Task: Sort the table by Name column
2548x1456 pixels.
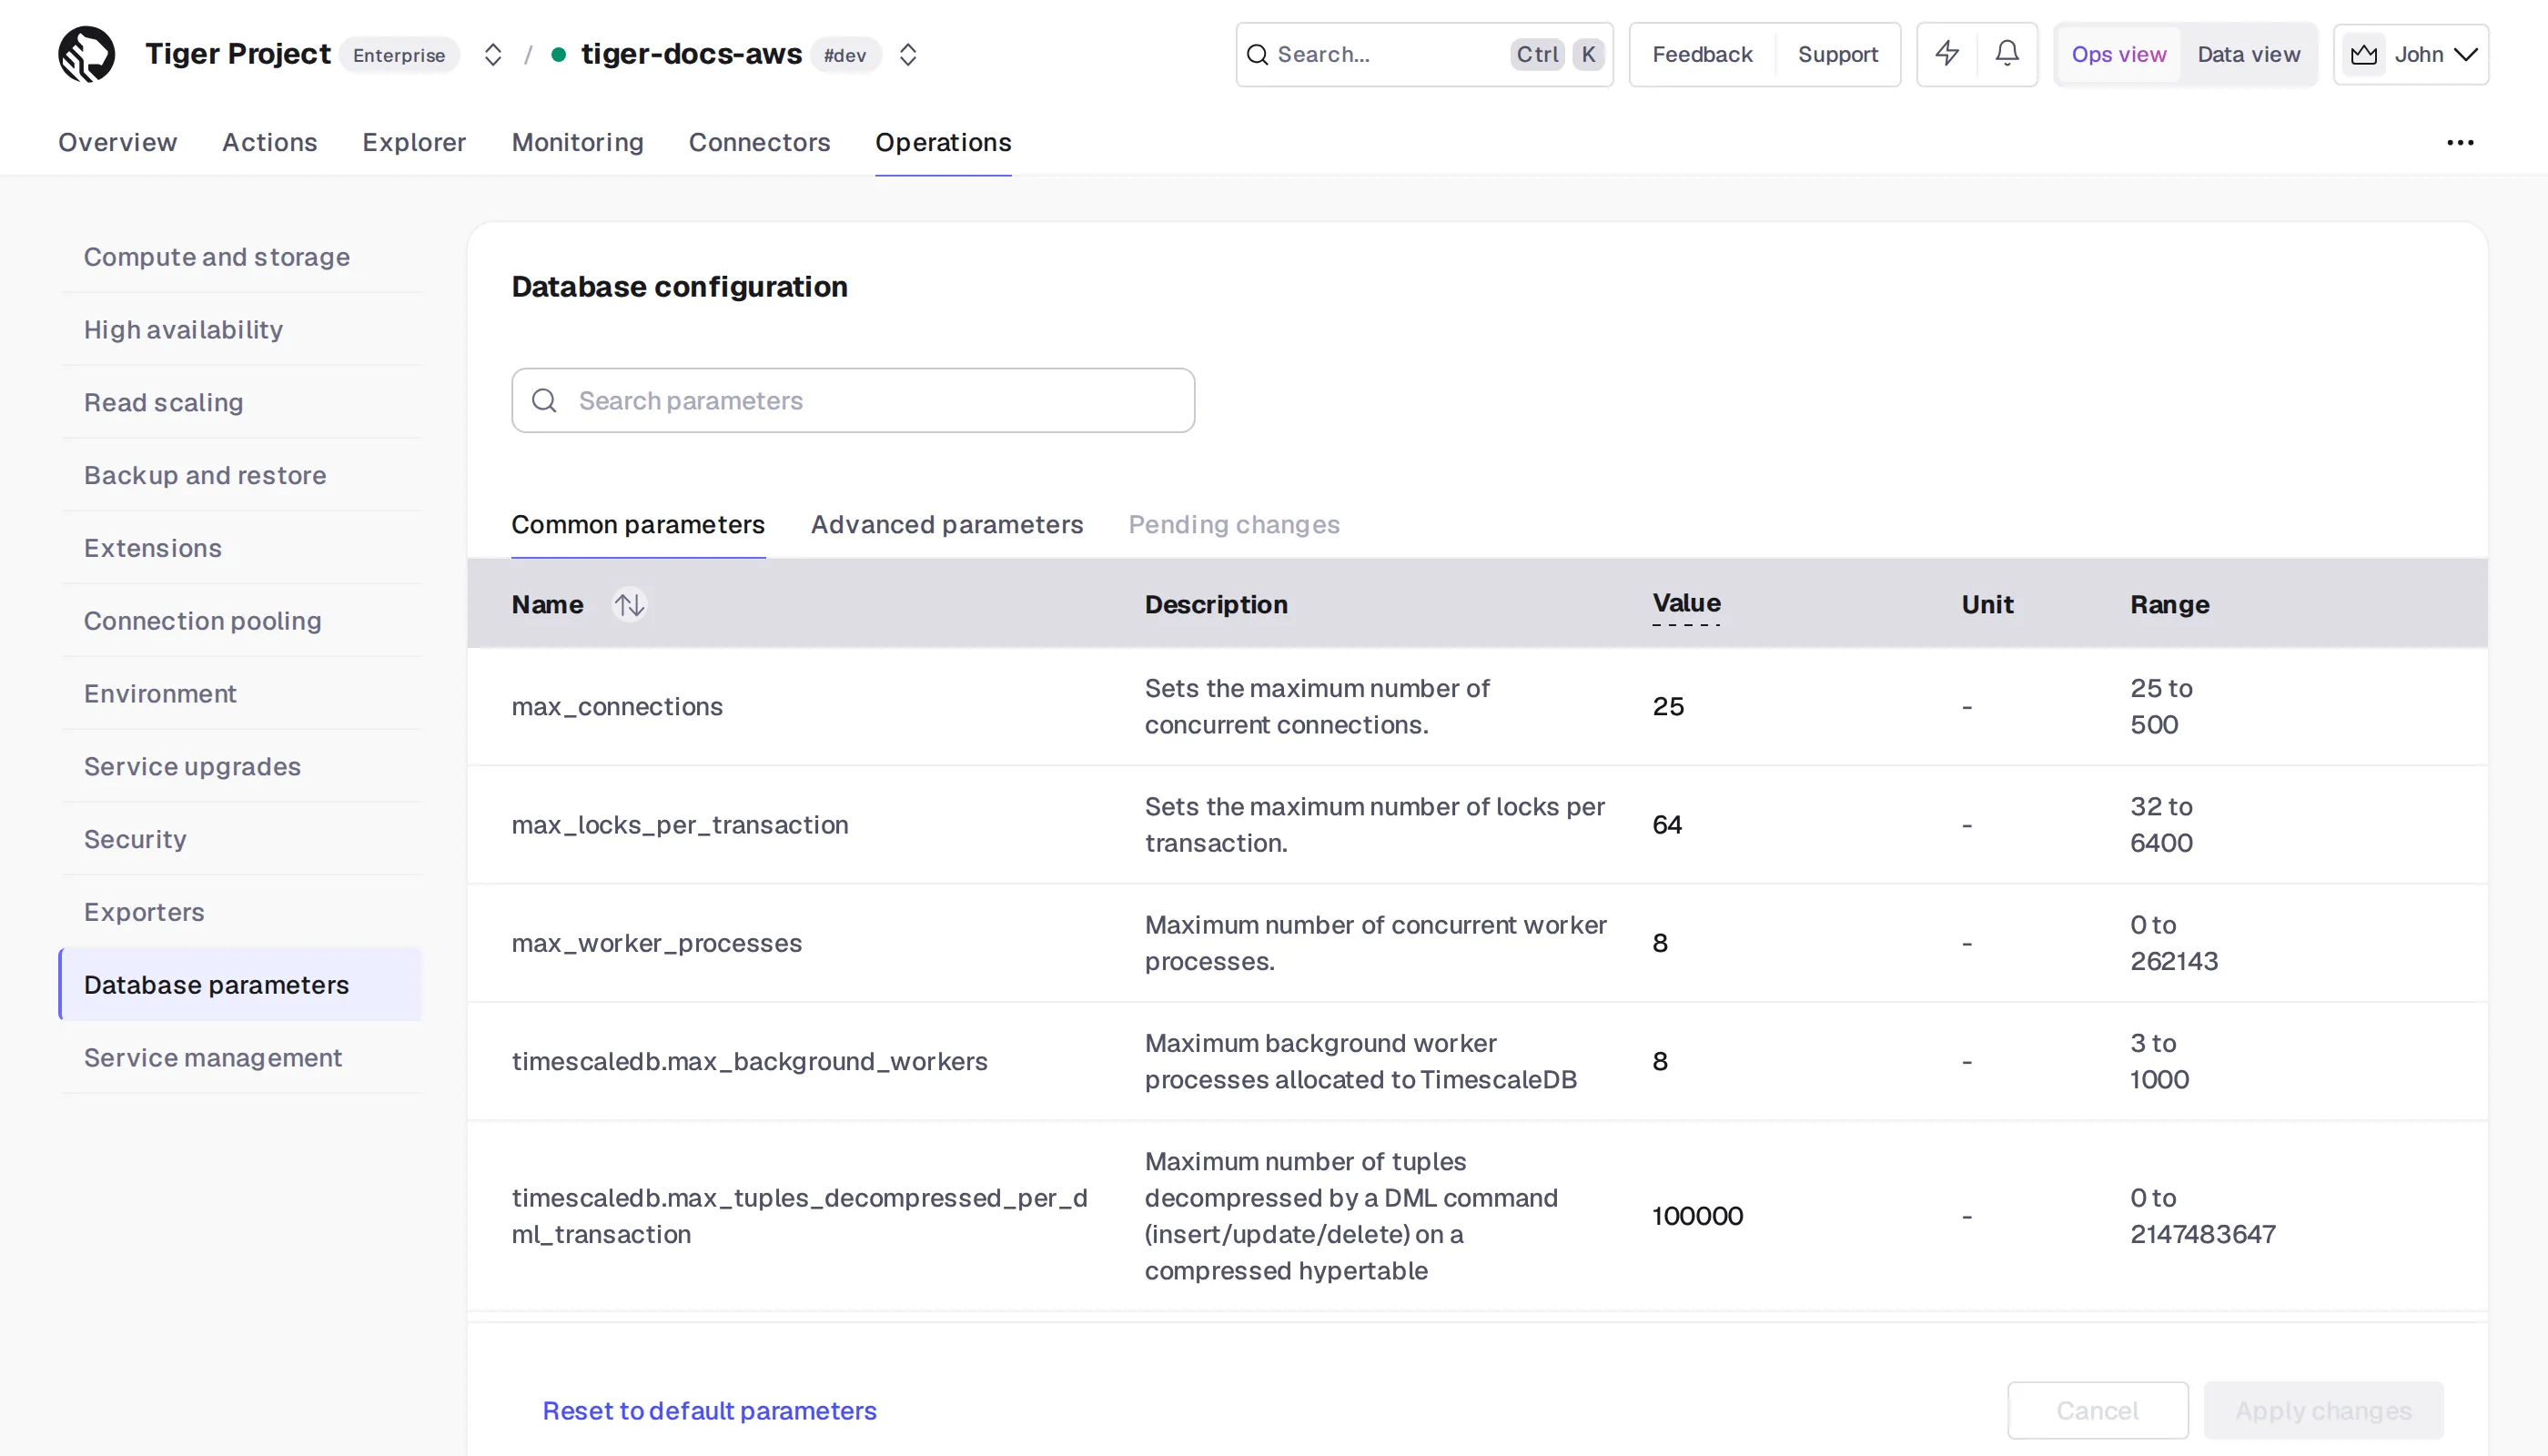Action: [x=629, y=605]
